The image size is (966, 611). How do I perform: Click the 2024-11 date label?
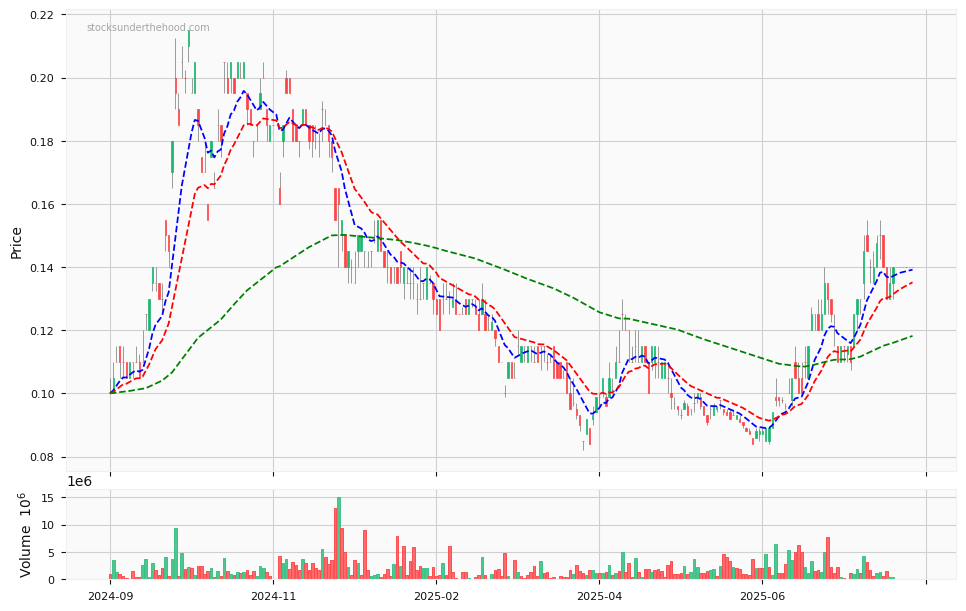tap(274, 596)
